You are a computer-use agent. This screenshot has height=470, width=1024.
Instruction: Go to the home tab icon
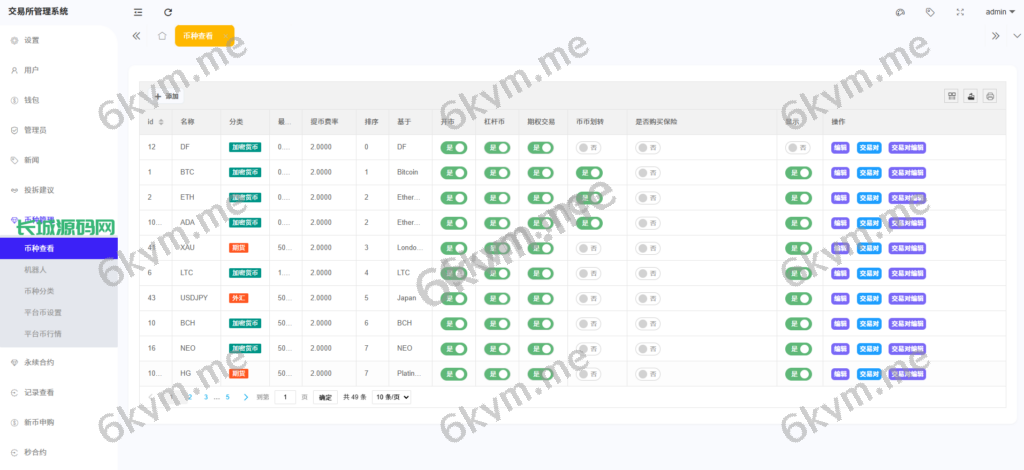click(162, 36)
